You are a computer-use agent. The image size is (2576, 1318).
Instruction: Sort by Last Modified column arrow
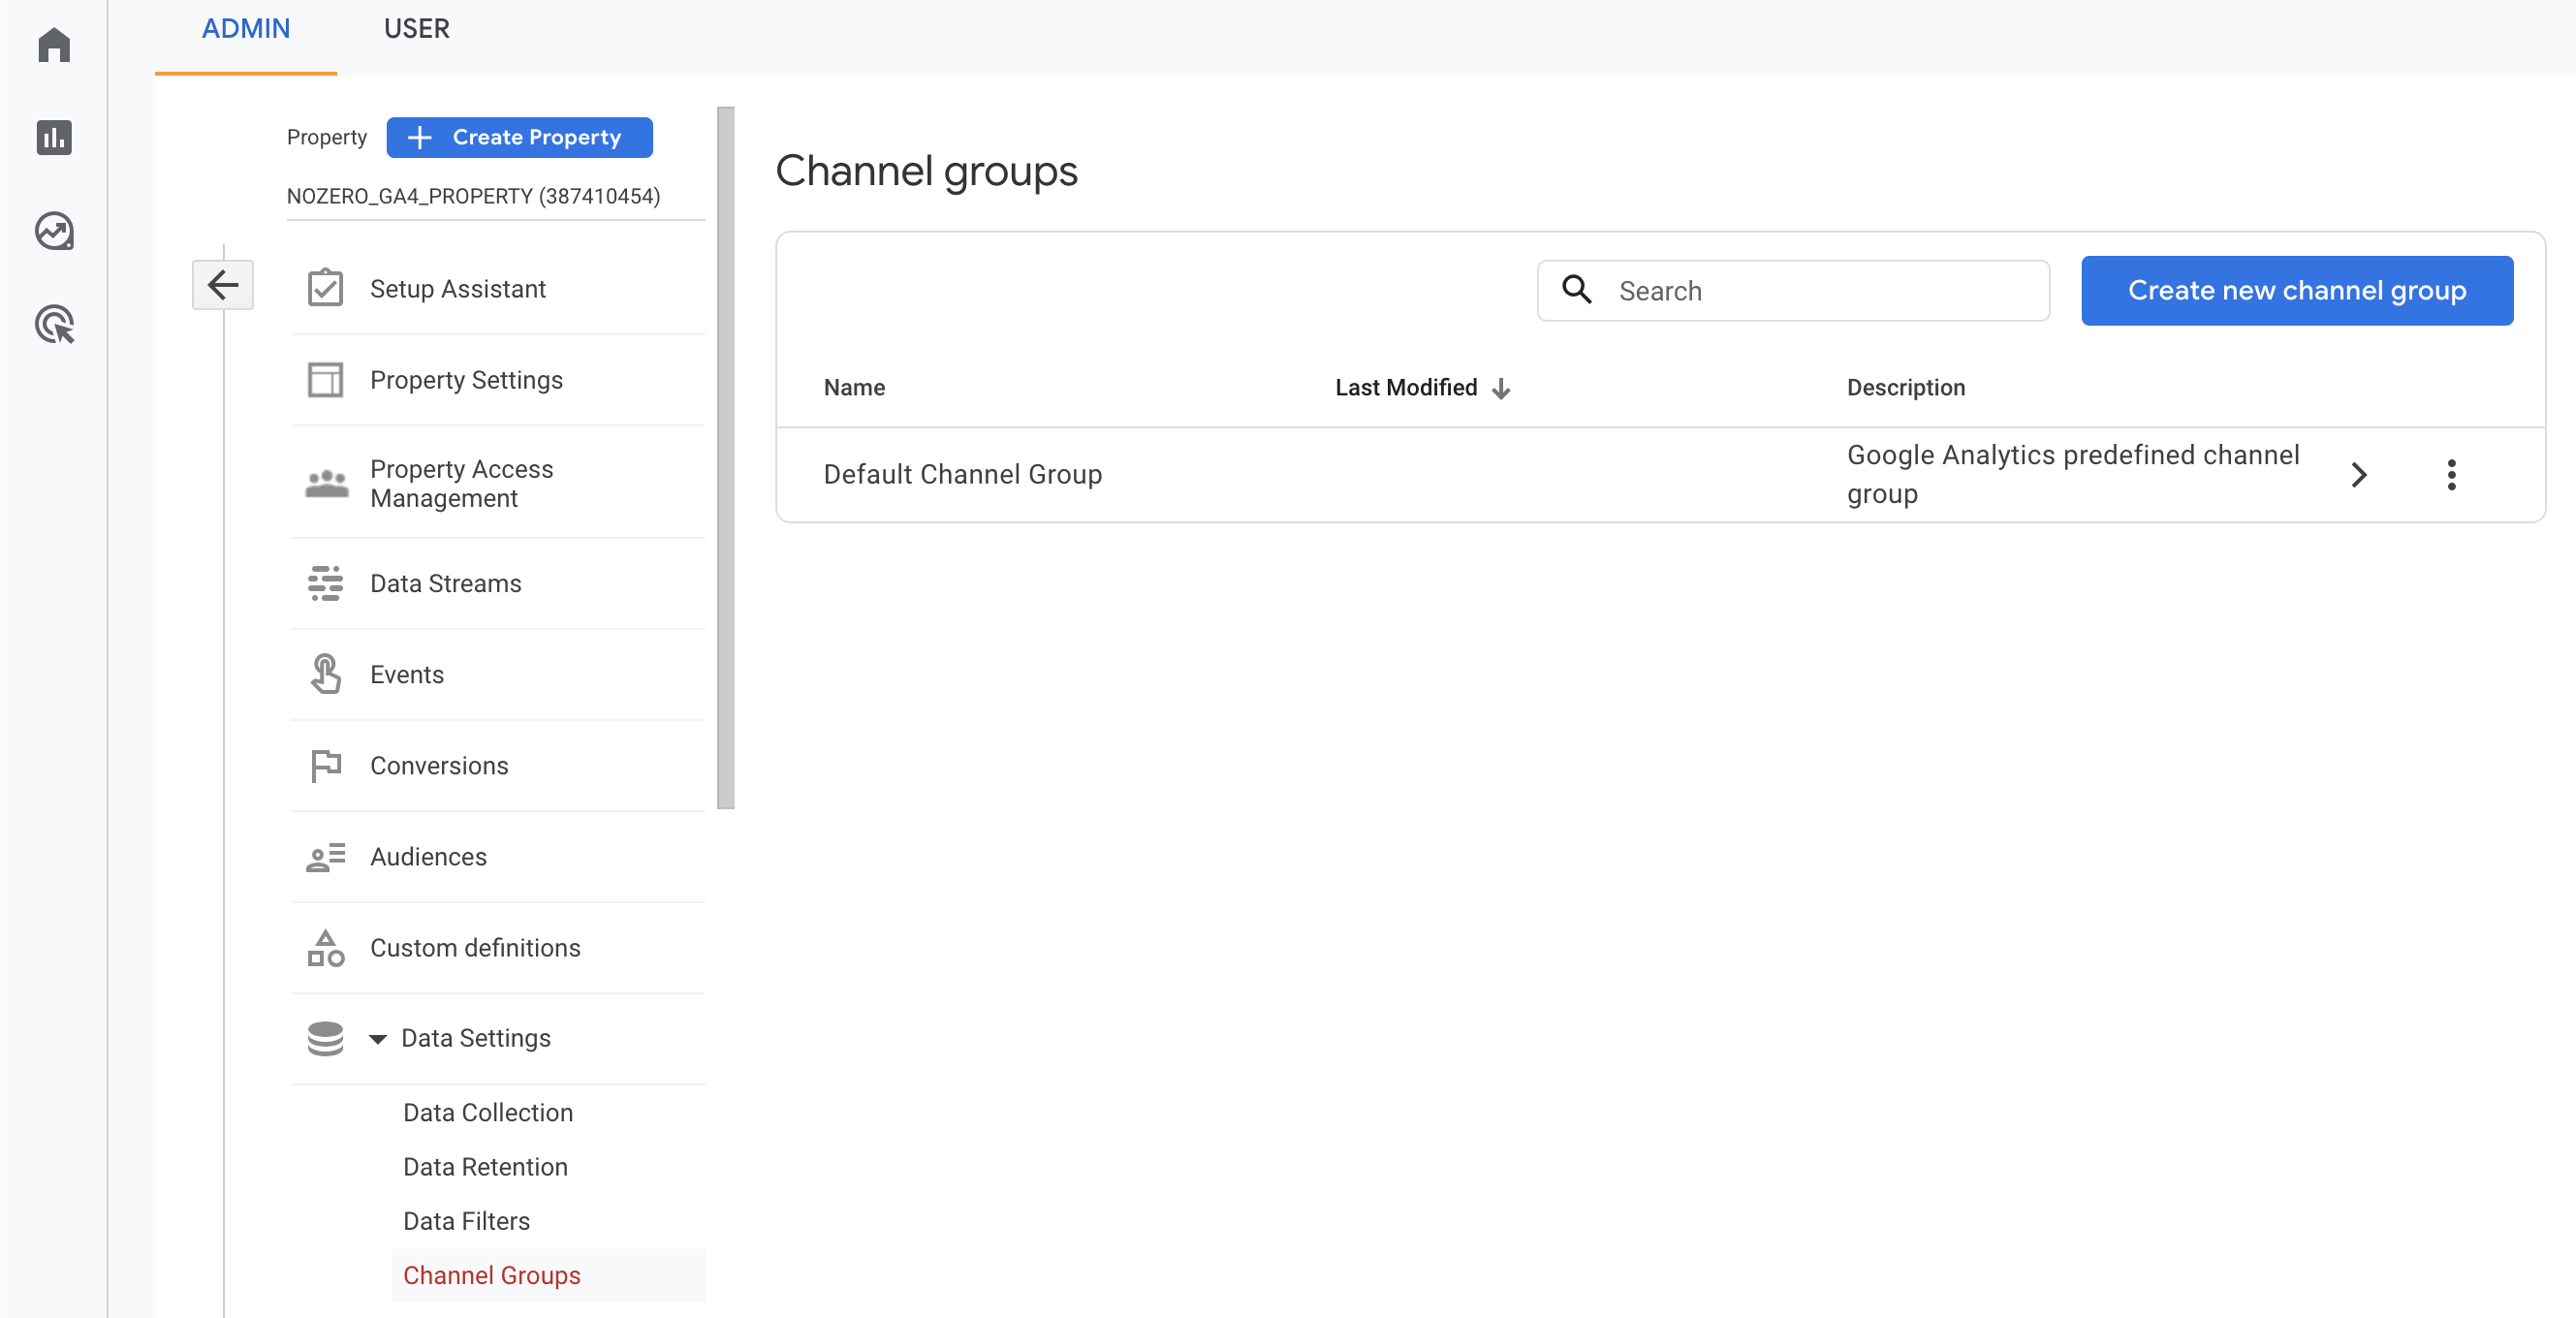(x=1500, y=388)
